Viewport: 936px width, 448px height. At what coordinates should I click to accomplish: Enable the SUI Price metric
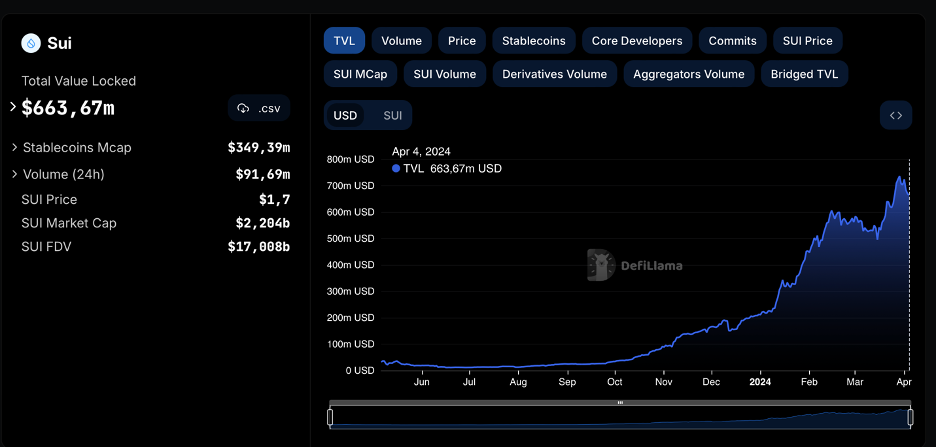(x=808, y=41)
